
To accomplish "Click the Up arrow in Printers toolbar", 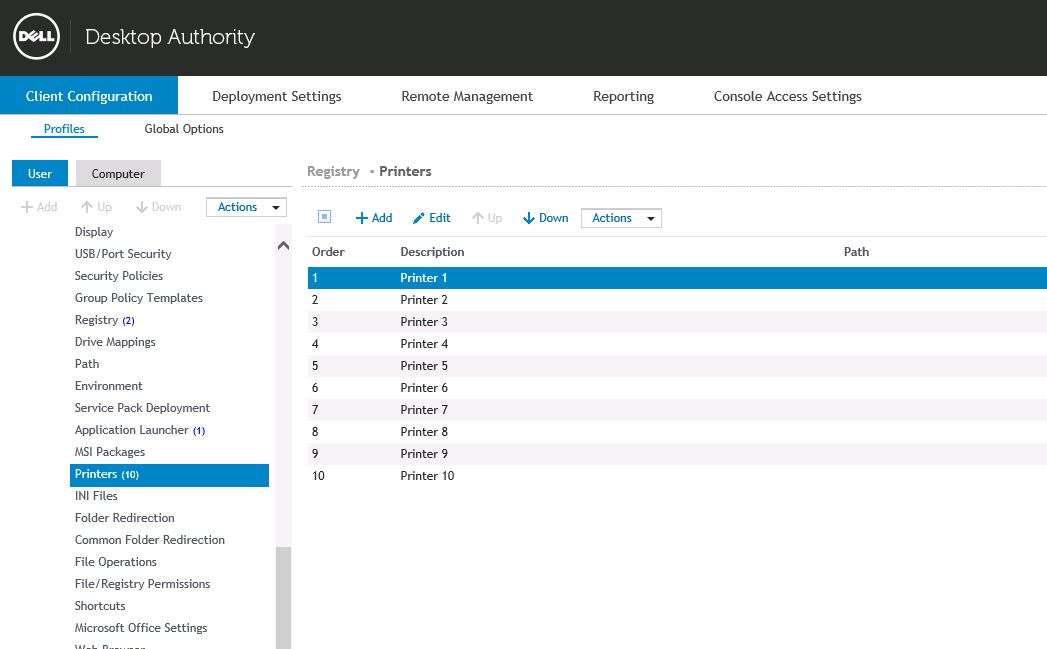I will (478, 218).
